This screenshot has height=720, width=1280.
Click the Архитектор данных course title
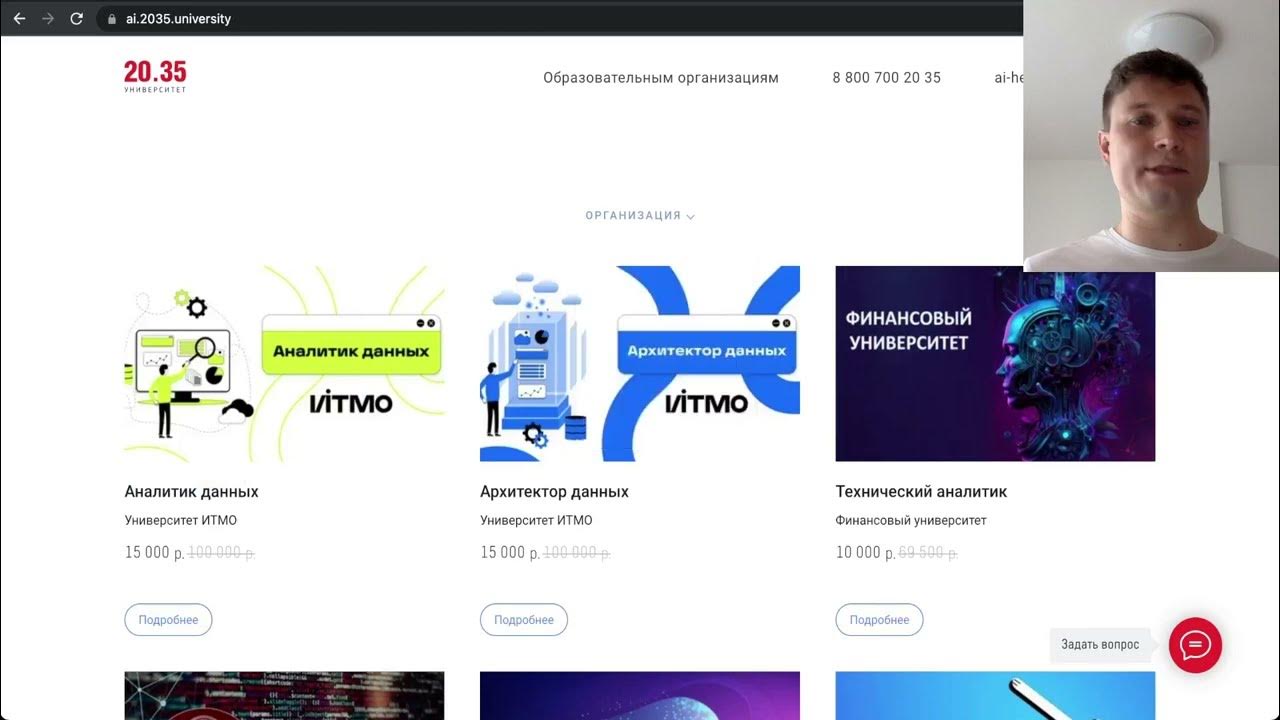pos(555,492)
